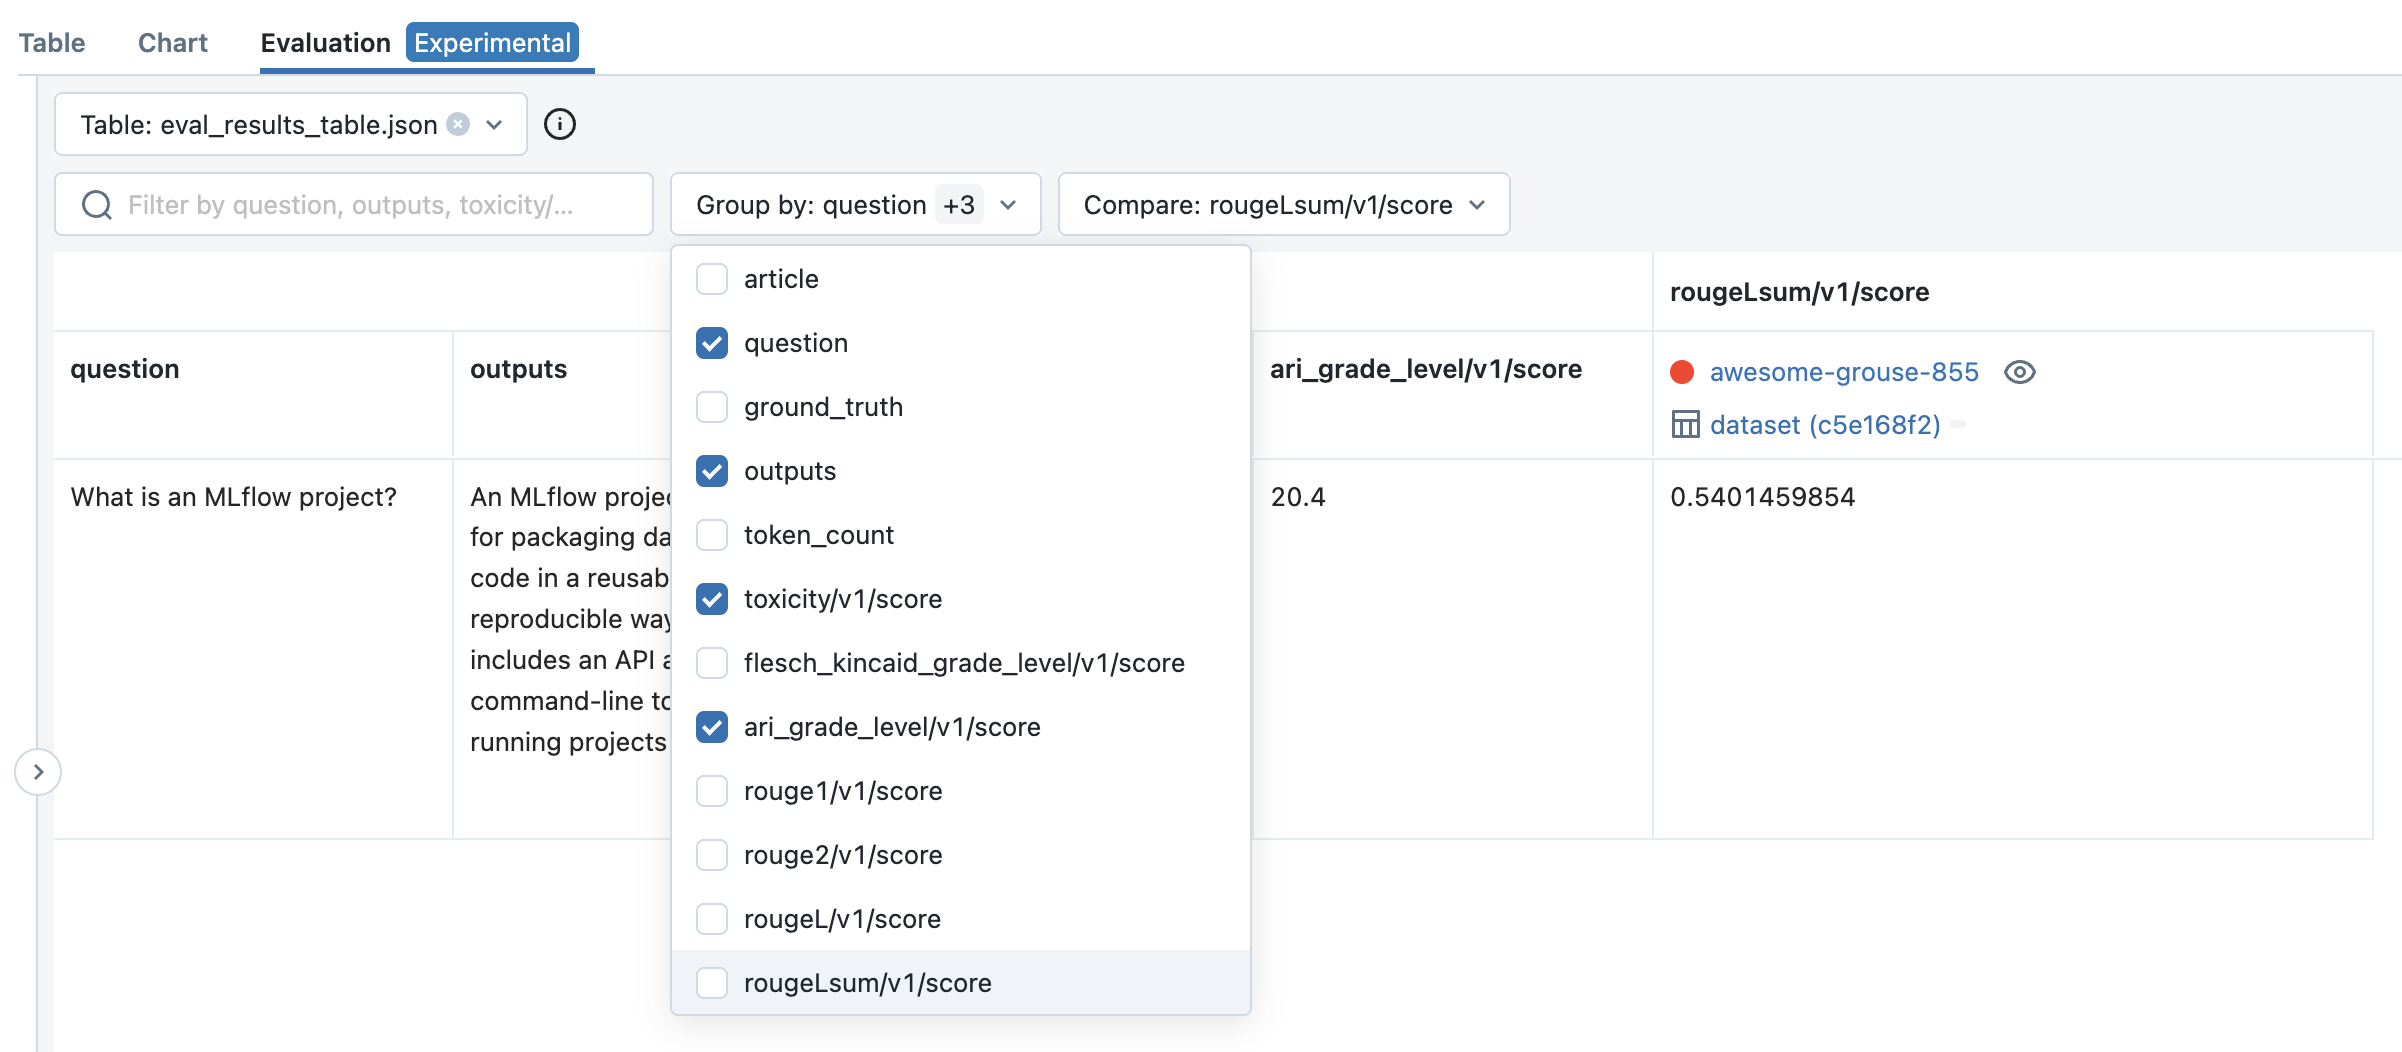Image resolution: width=2402 pixels, height=1052 pixels.
Task: Switch to the Chart tab
Action: coord(171,42)
